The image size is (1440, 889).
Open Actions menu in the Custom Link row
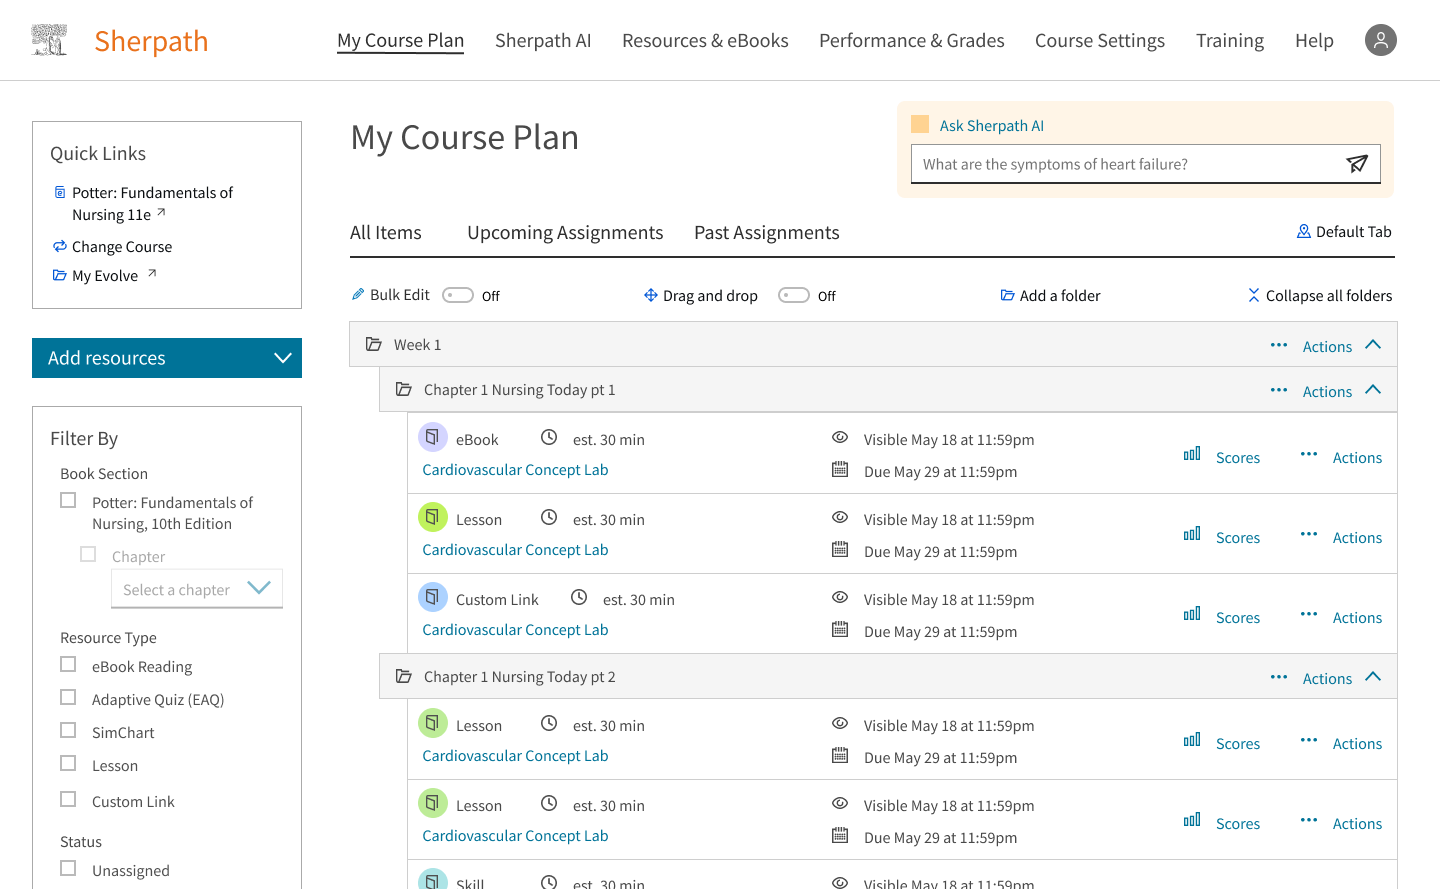pyautogui.click(x=1357, y=617)
